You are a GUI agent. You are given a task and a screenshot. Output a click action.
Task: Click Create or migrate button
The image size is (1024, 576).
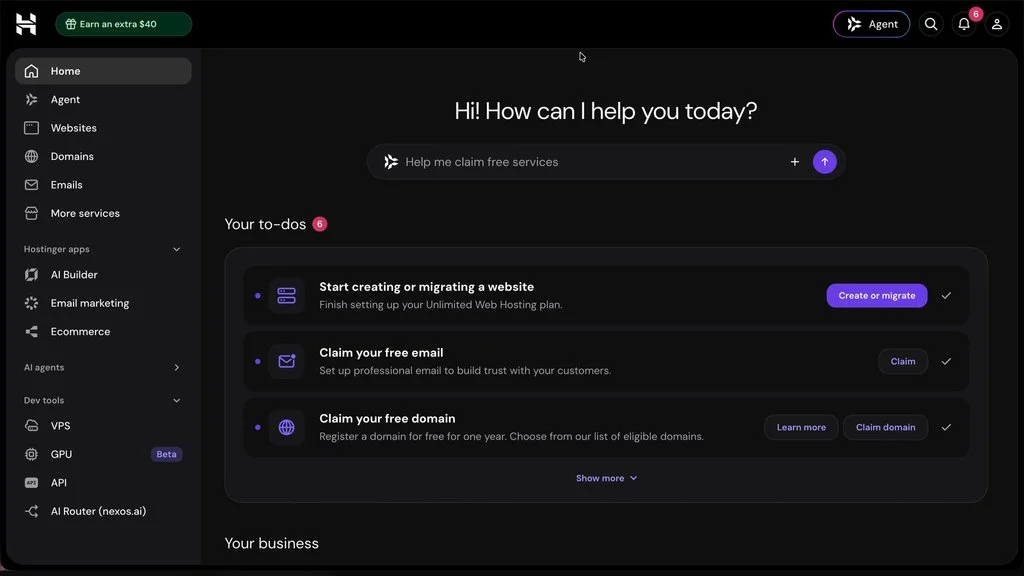pyautogui.click(x=876, y=296)
